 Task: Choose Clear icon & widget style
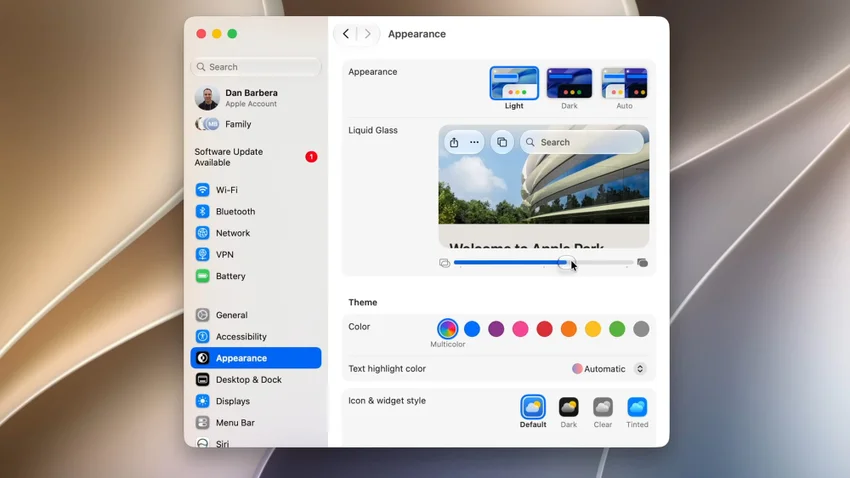point(603,412)
